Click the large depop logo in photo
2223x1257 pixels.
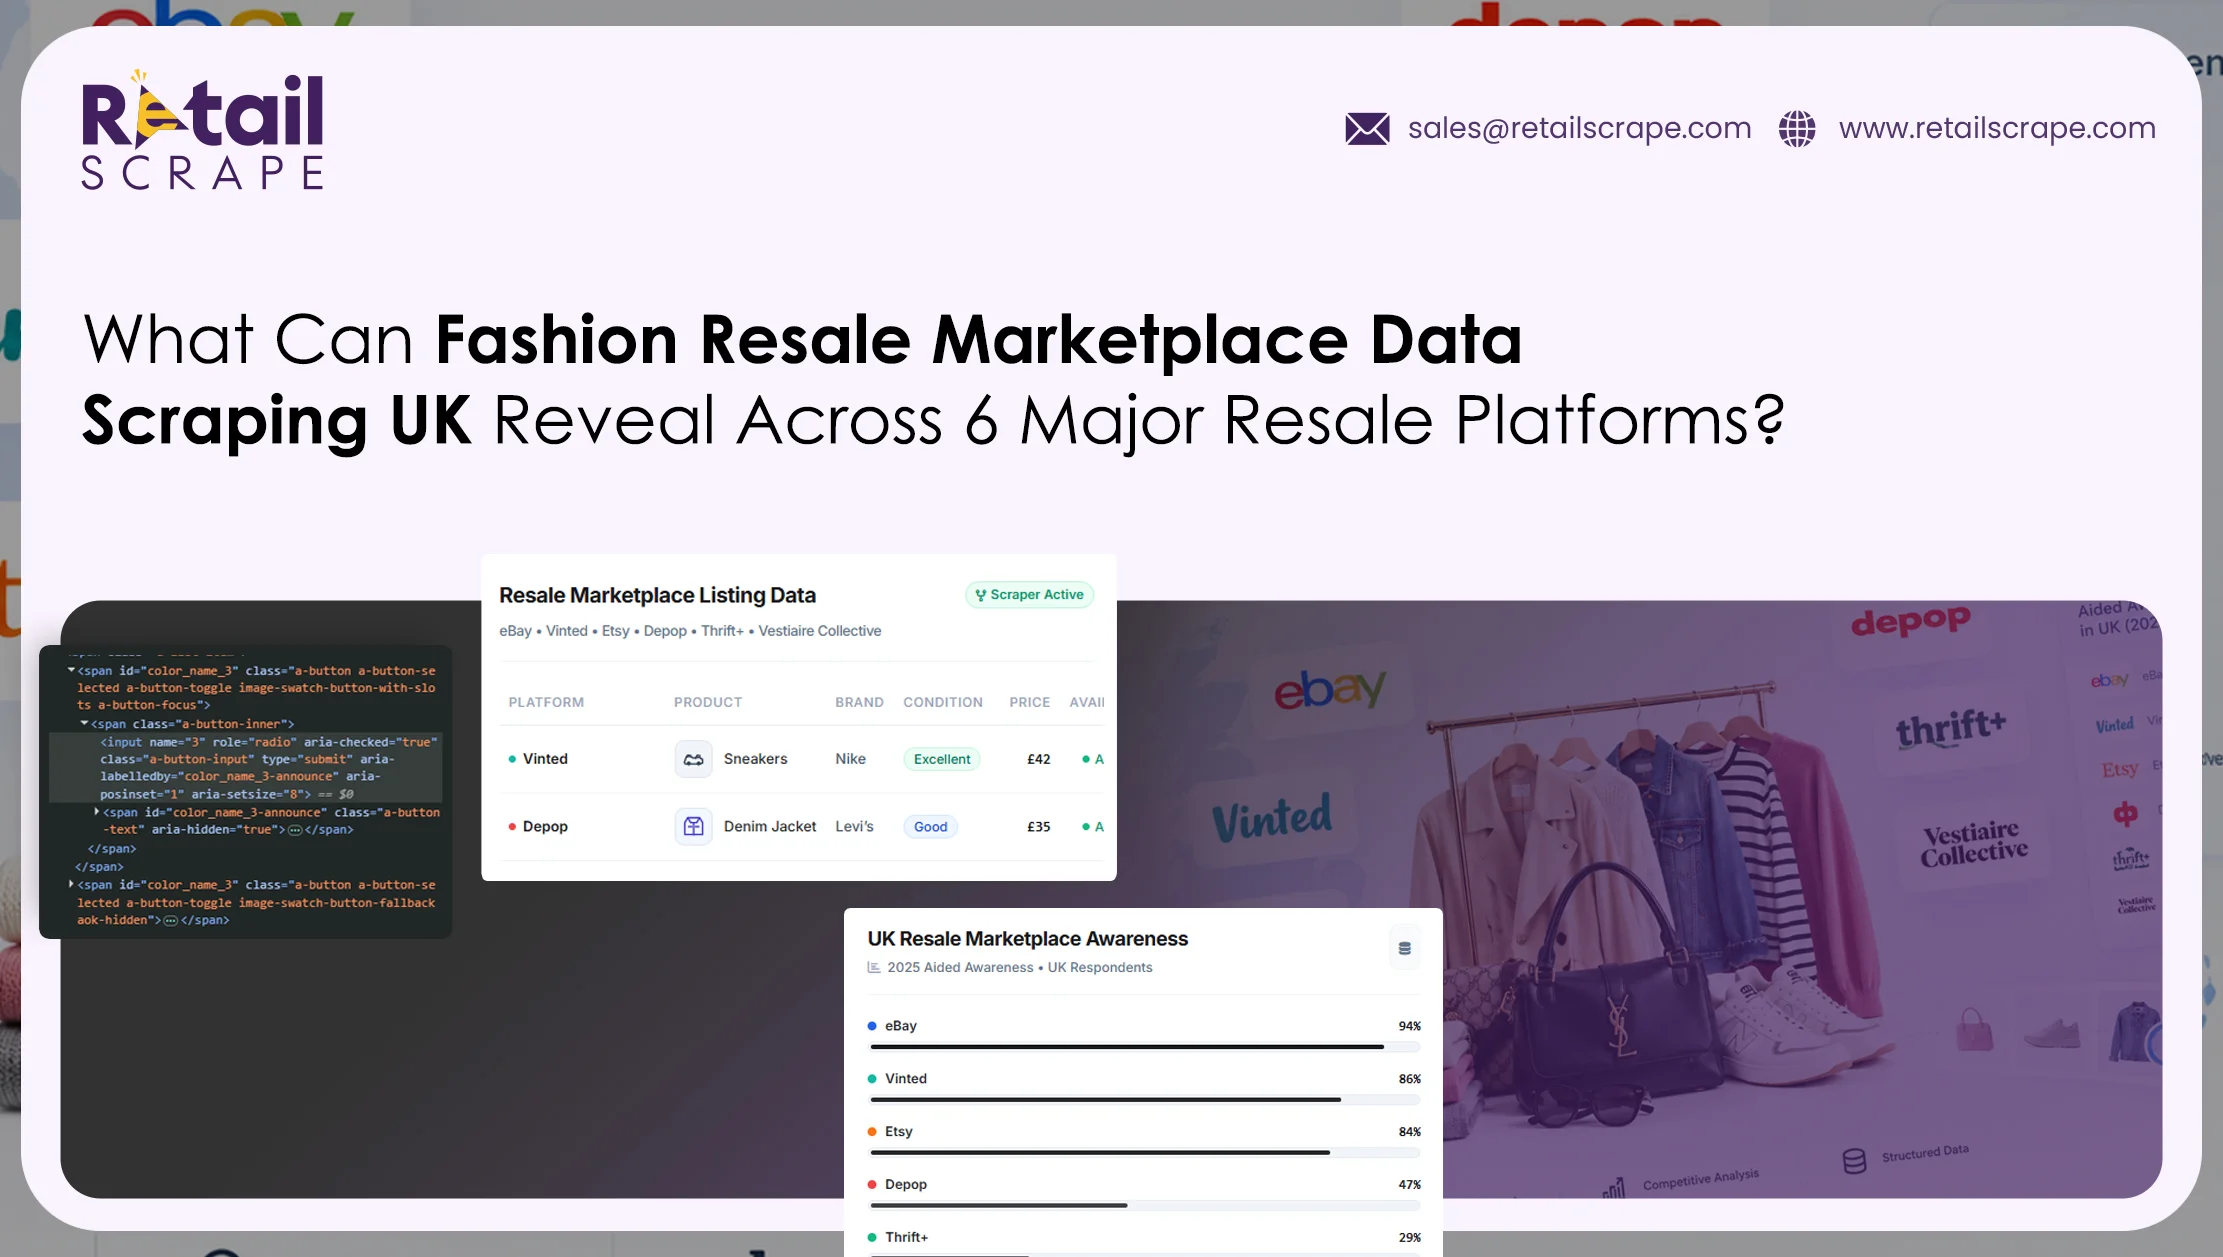point(1910,622)
